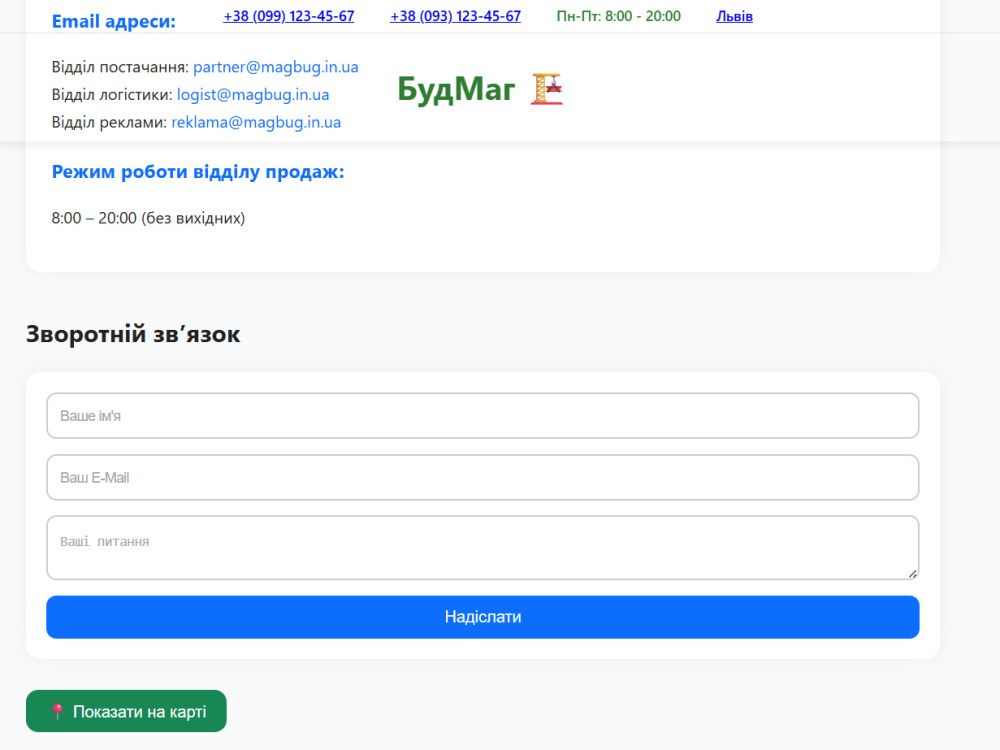The height and width of the screenshot is (750, 1000).
Task: Select the Зворотній зв'язок heading
Action: tap(133, 334)
